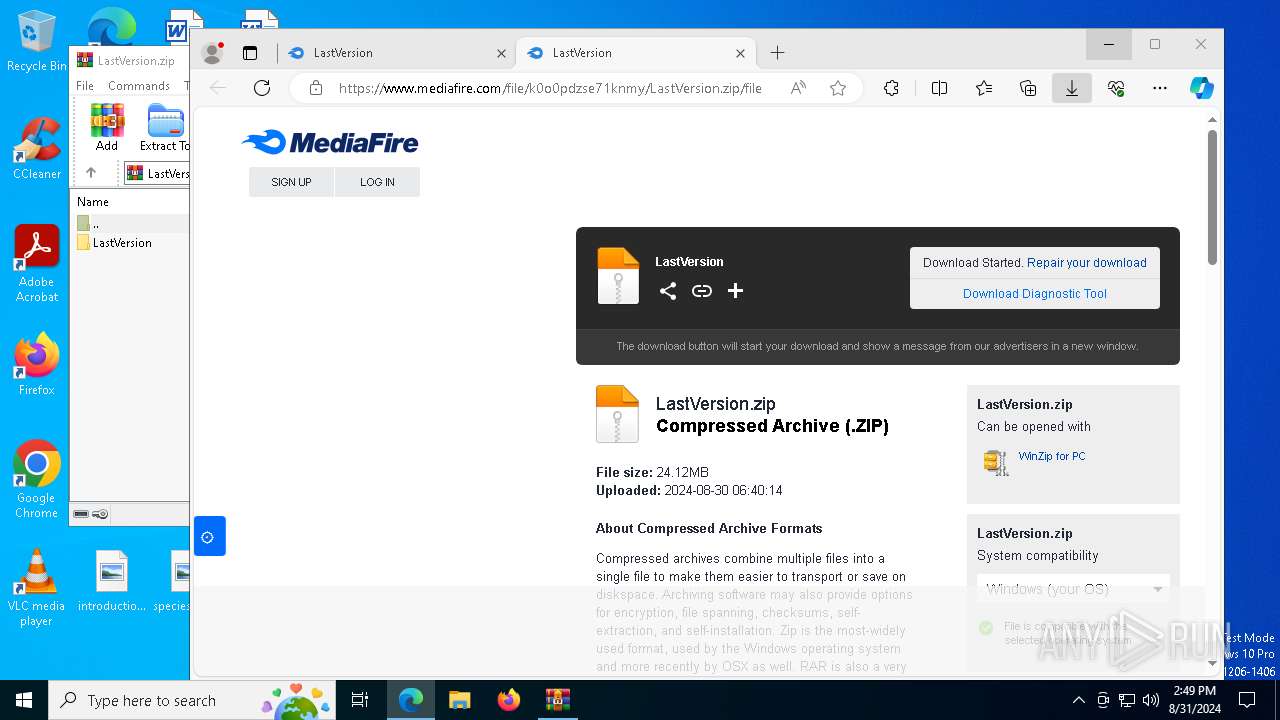This screenshot has height=720, width=1280.
Task: Open WinRAR Commands menu
Action: point(139,86)
